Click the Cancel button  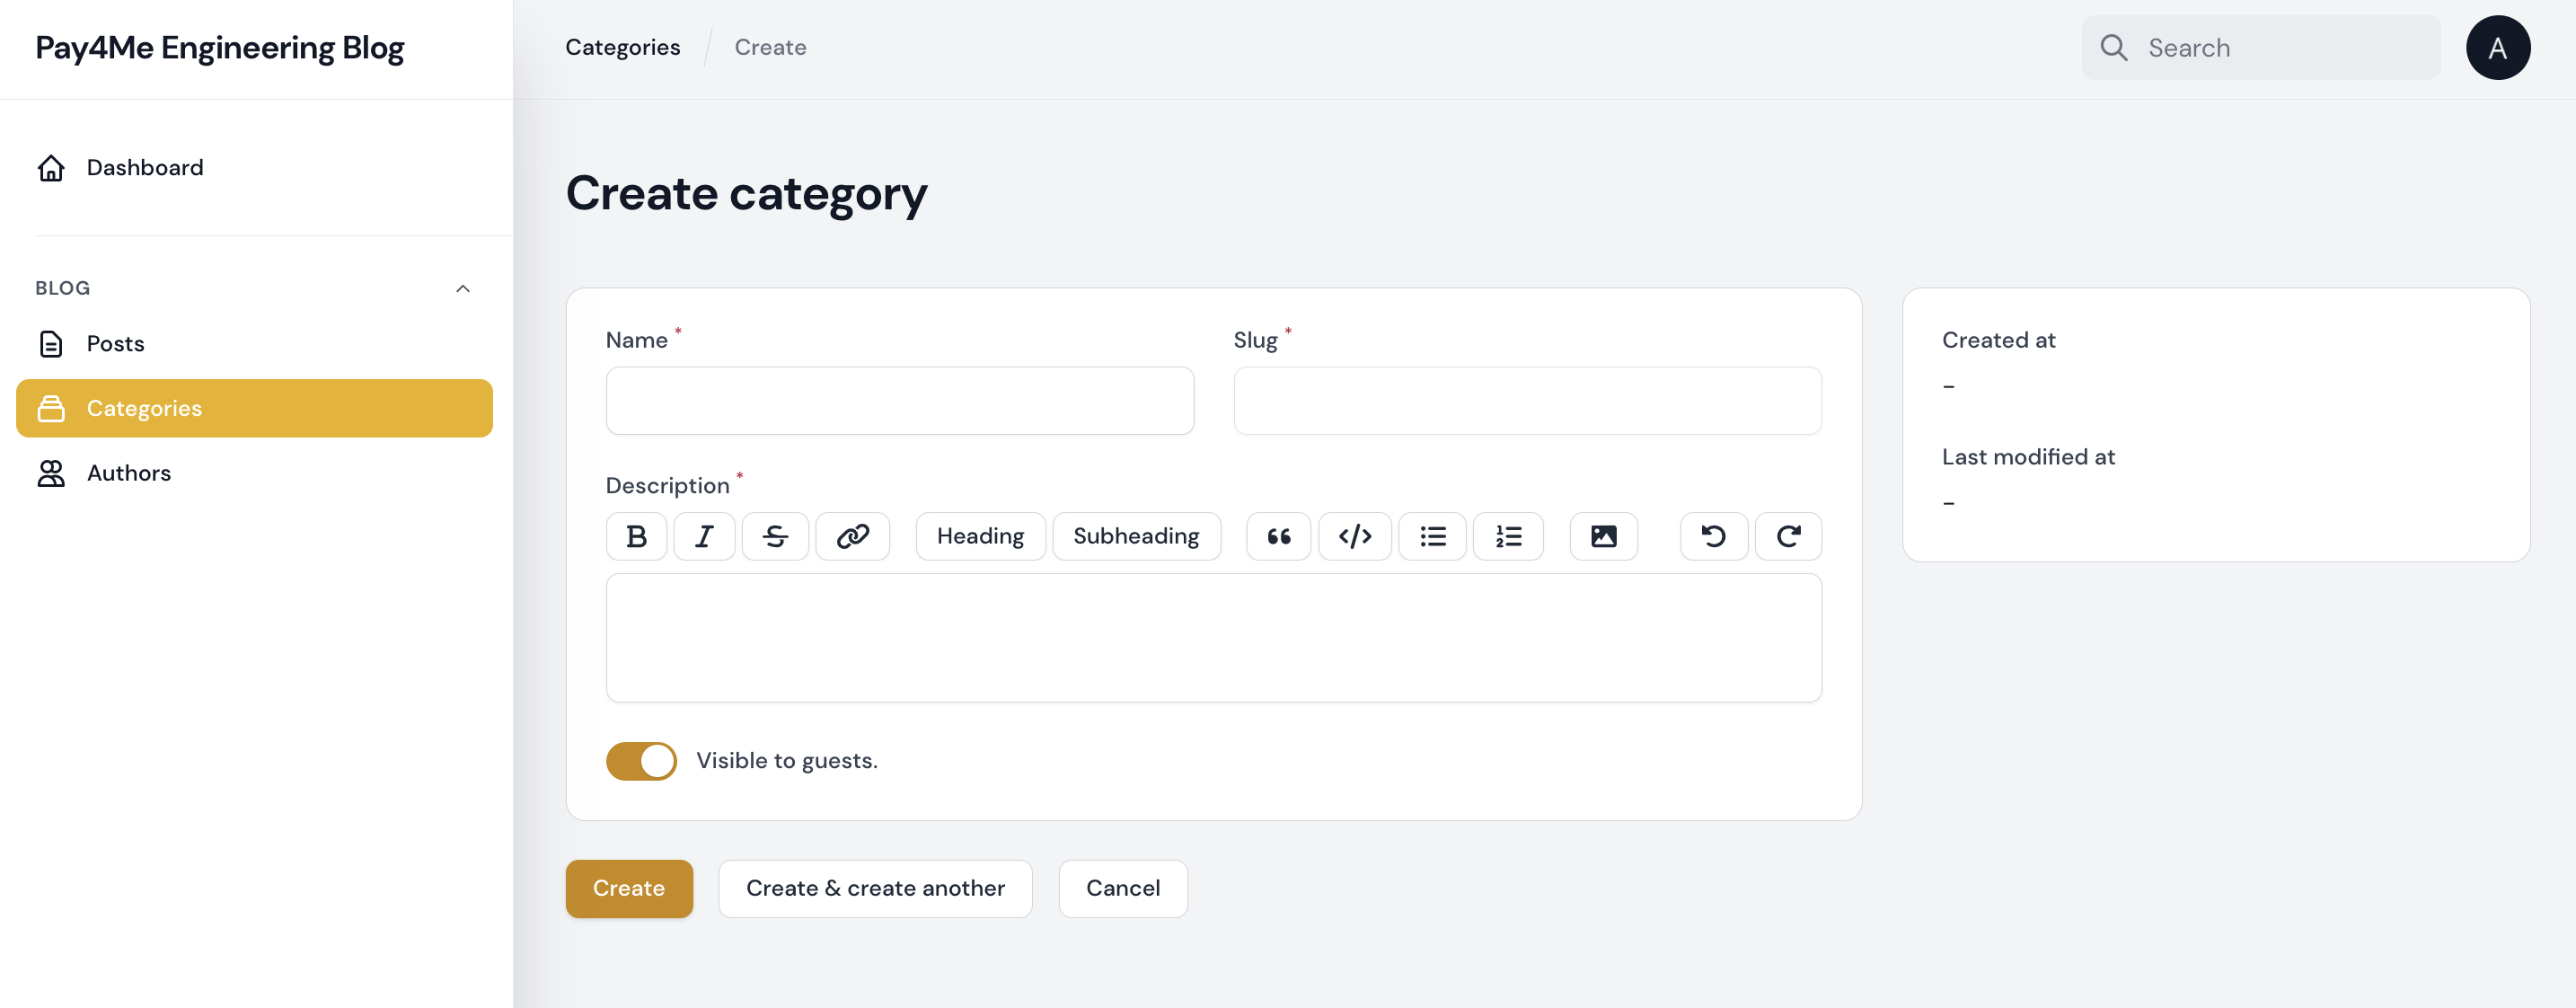1122,888
